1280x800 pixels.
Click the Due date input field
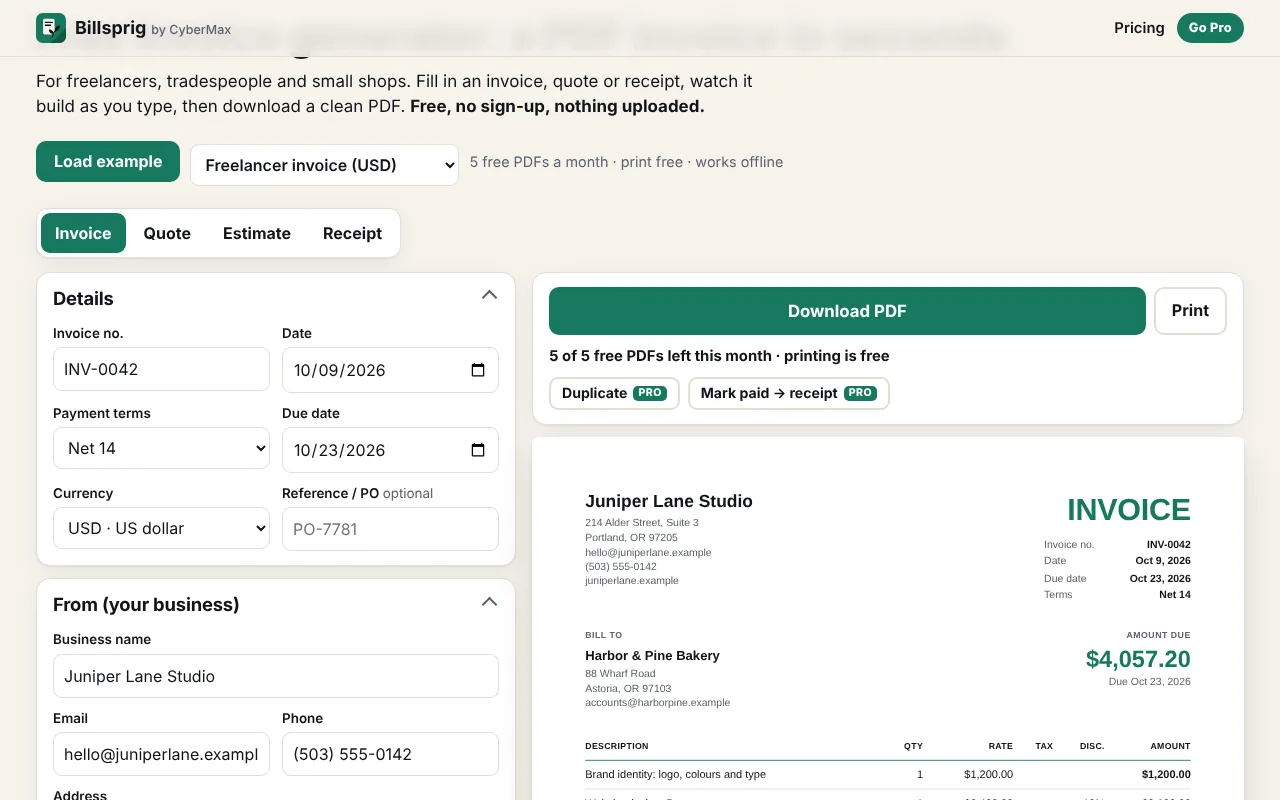390,450
